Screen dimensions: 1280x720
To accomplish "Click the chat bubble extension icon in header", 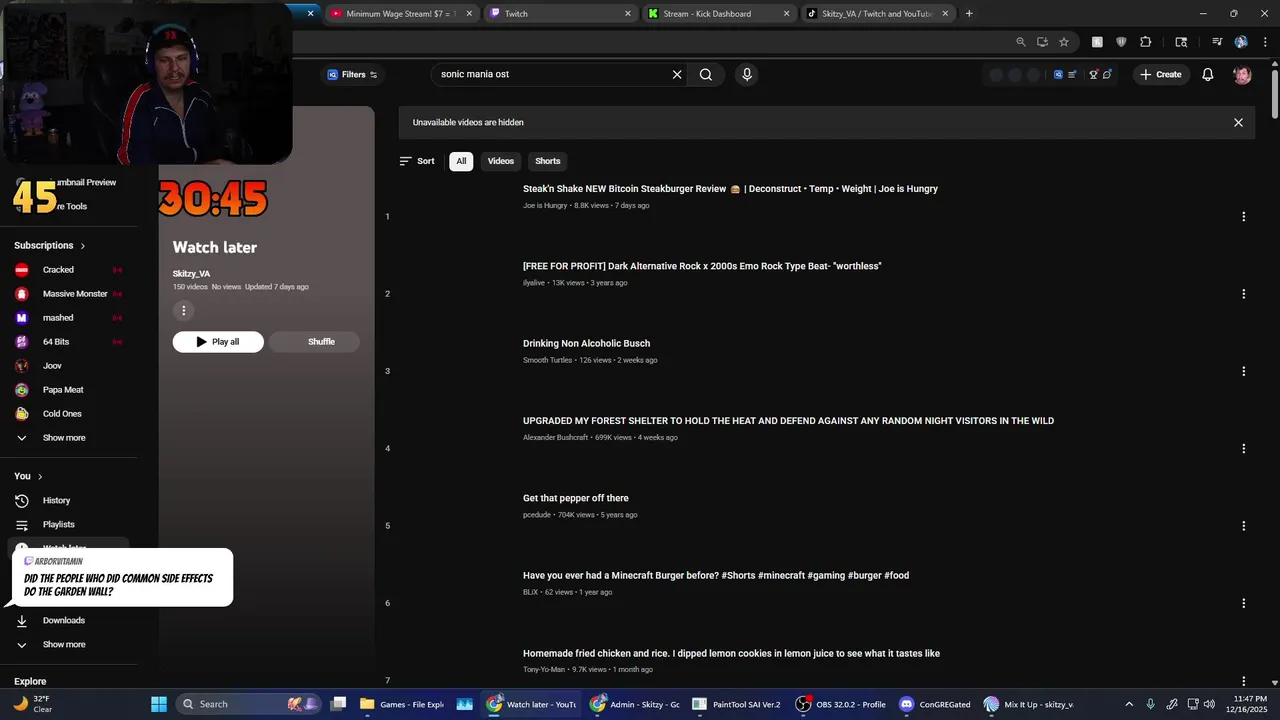I will click(x=1107, y=74).
